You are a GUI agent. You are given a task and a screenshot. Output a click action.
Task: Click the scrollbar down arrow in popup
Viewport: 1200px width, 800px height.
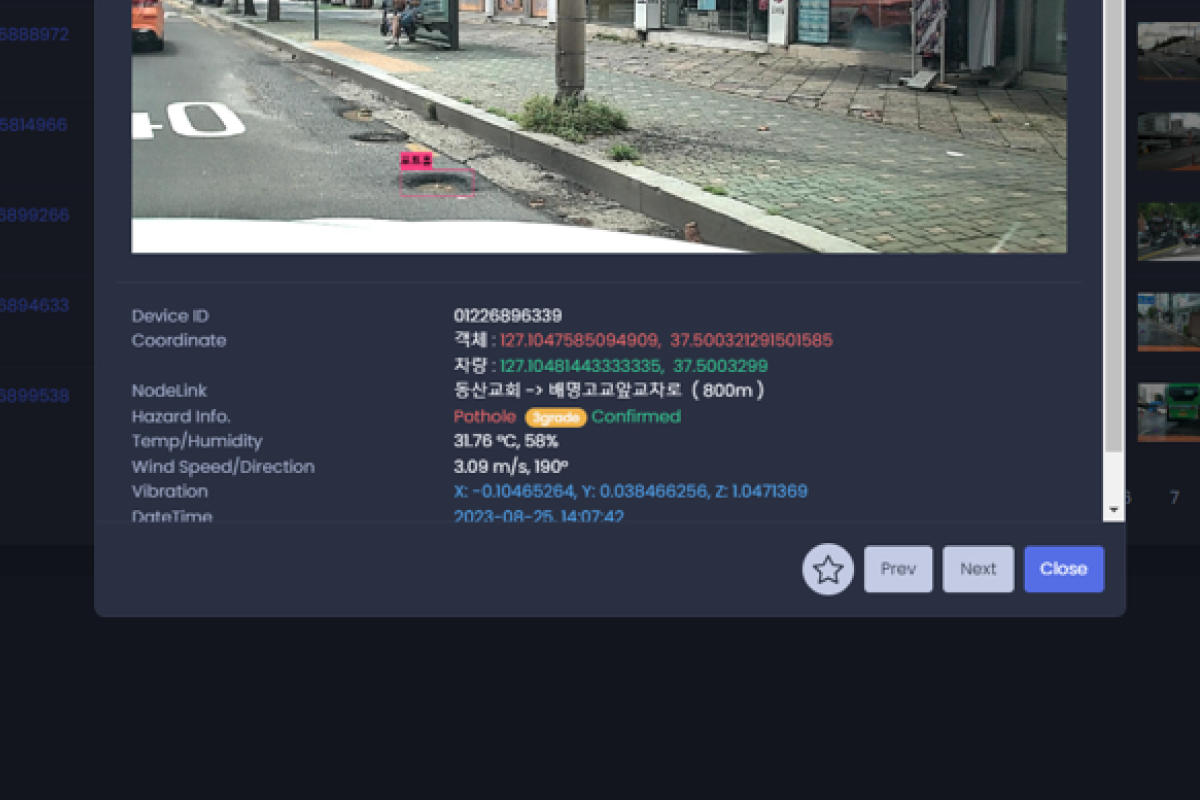point(1113,510)
